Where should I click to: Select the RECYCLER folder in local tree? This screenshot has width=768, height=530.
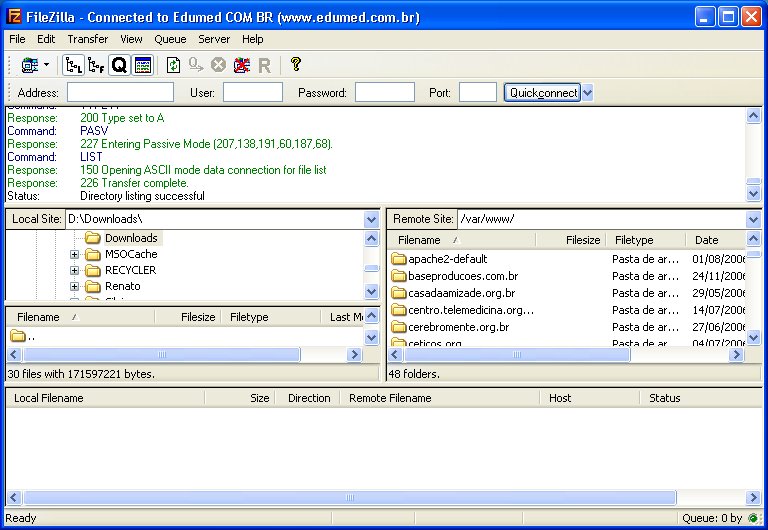tap(130, 270)
